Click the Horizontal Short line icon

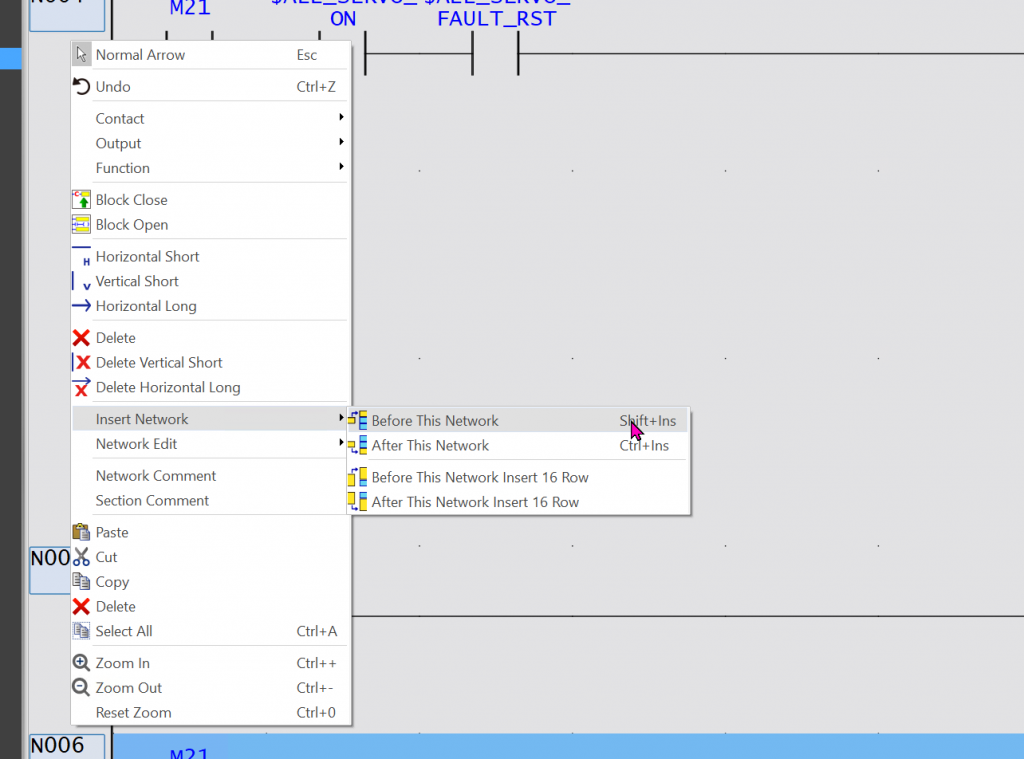click(x=81, y=256)
